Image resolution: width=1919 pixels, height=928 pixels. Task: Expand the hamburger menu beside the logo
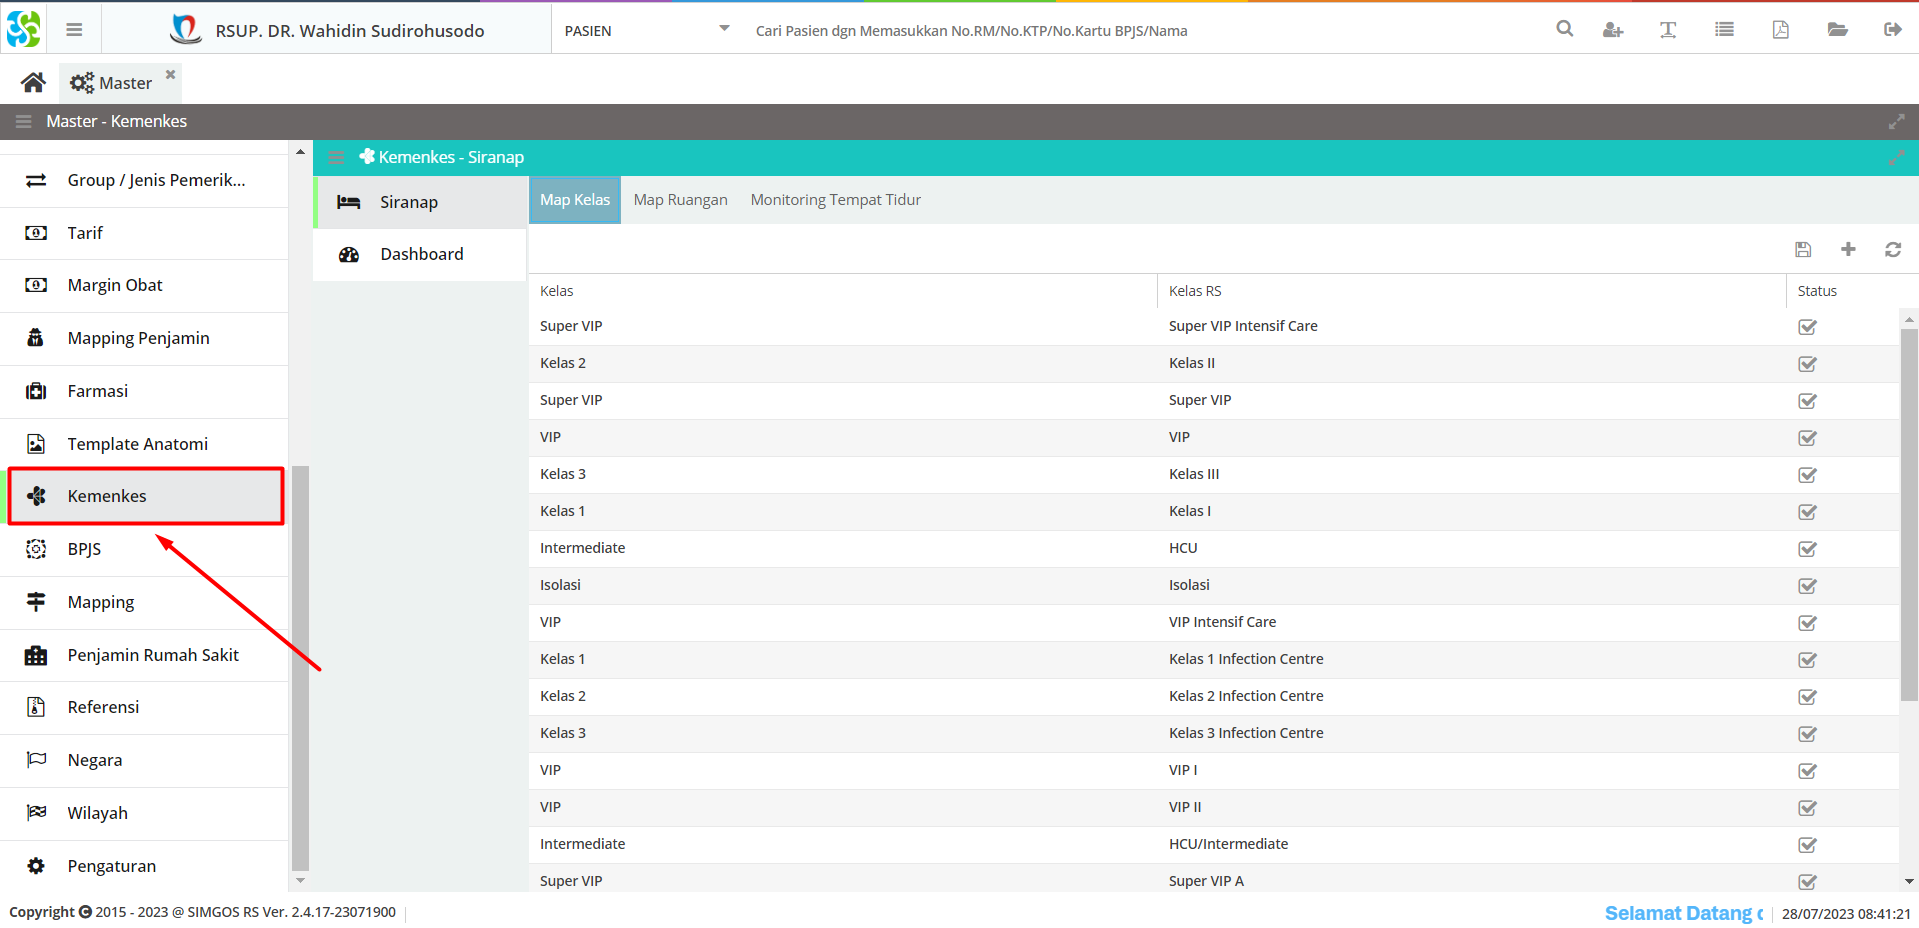tap(74, 30)
